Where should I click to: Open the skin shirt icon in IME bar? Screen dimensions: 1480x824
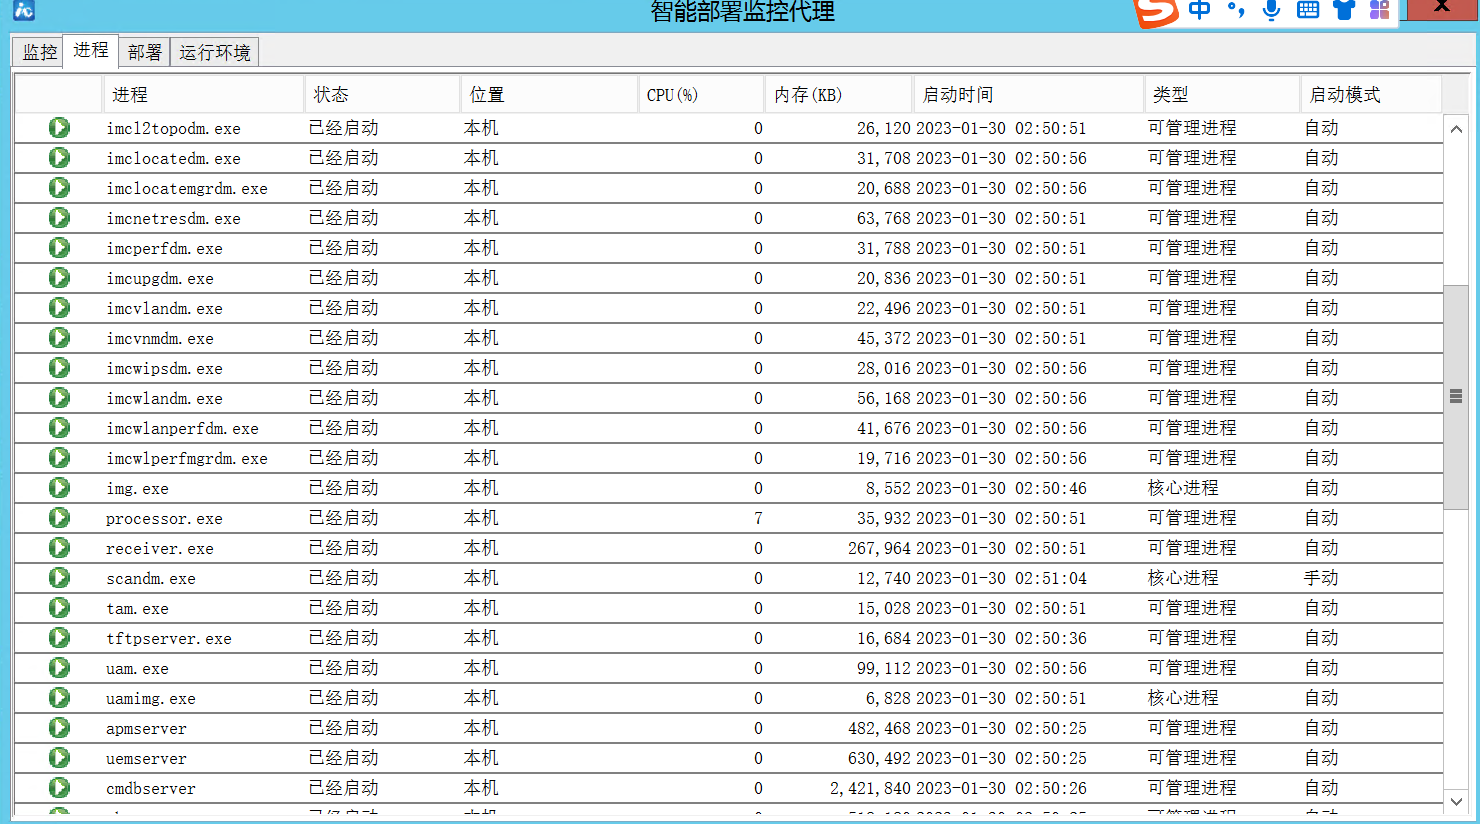pos(1344,10)
